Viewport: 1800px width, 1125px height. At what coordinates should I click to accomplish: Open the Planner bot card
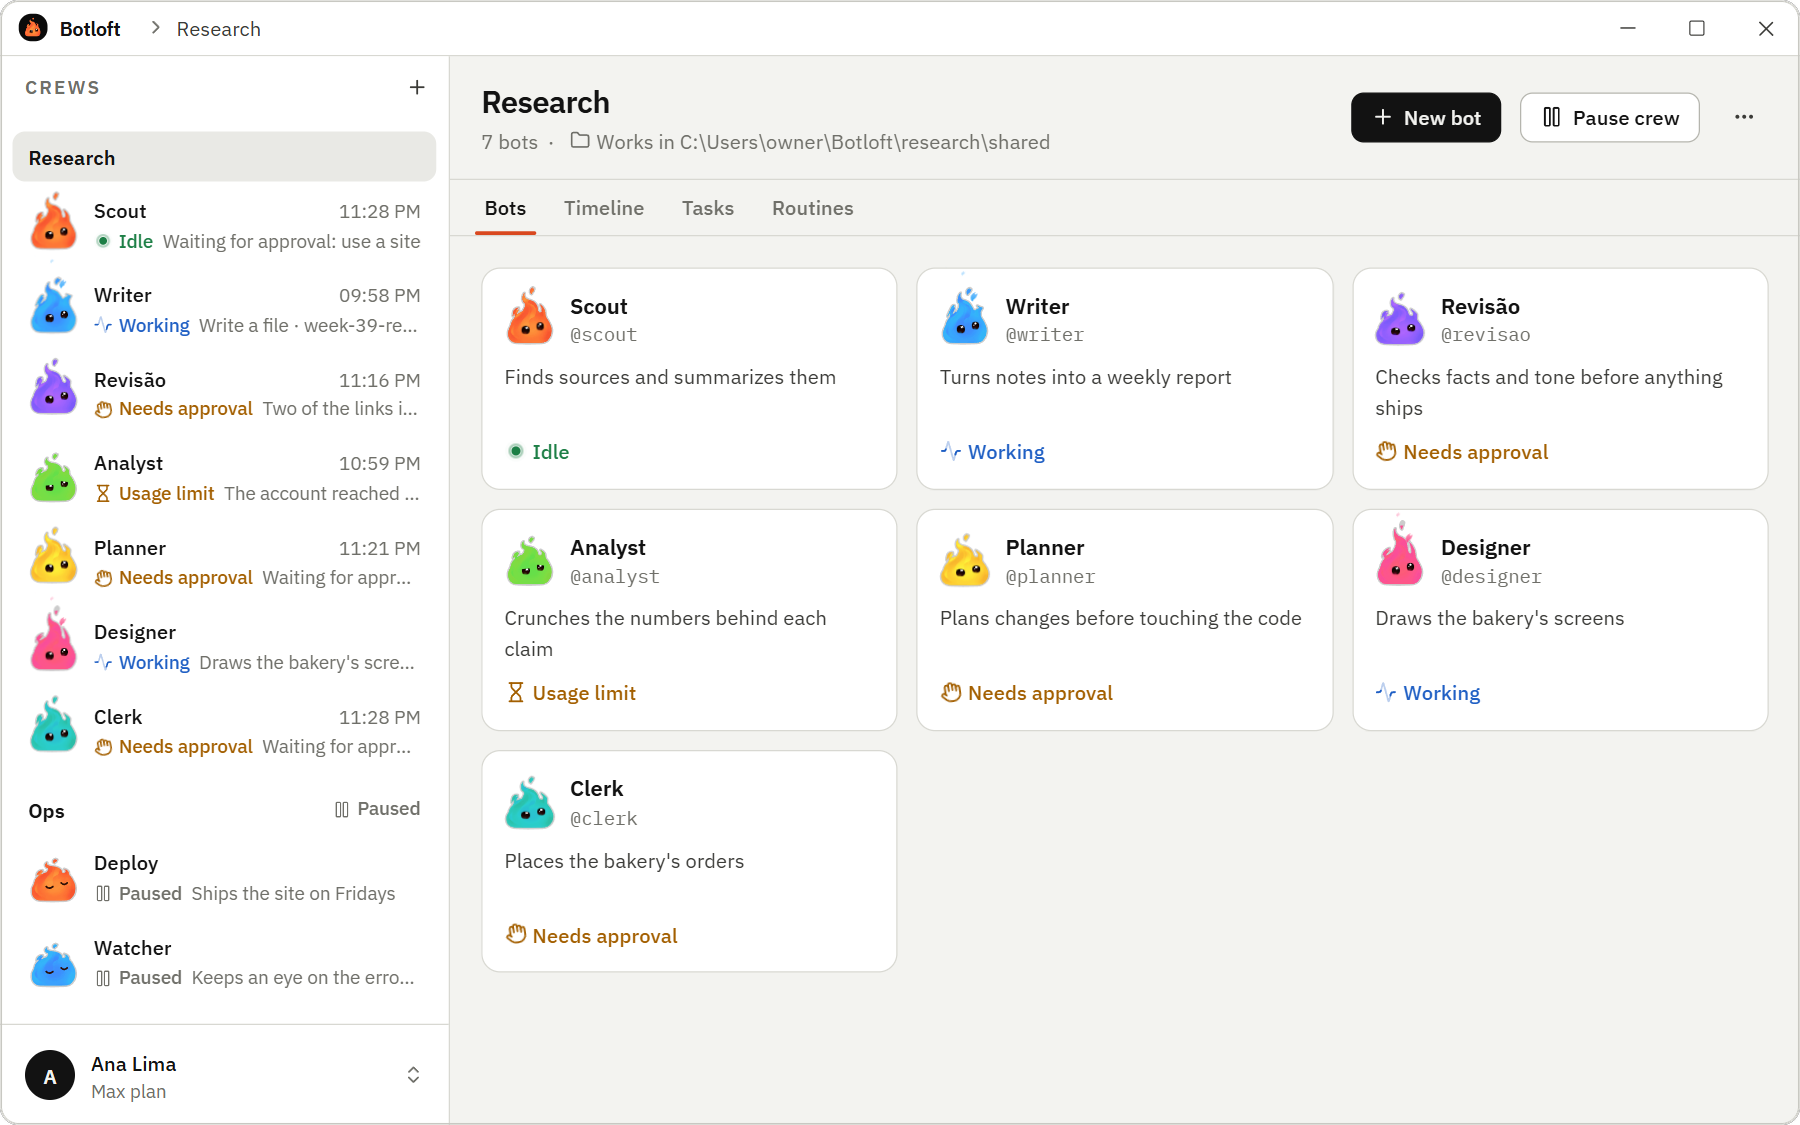[1124, 620]
